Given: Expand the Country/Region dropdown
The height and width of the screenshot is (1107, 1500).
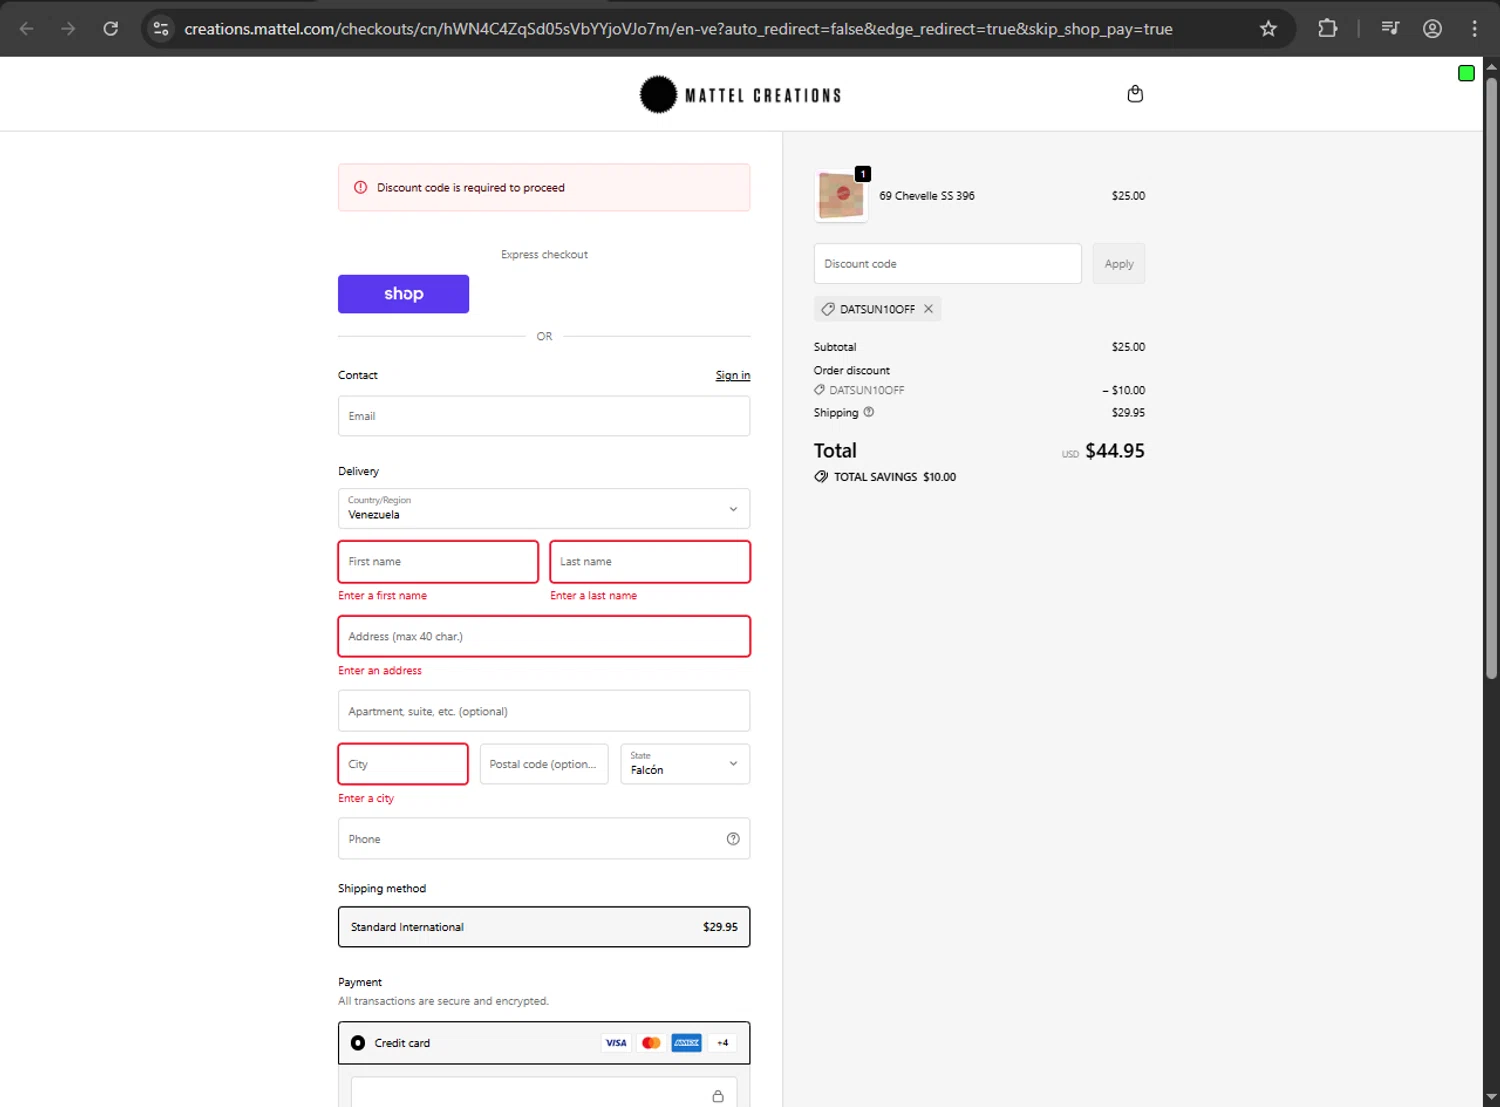Looking at the screenshot, I should [x=544, y=508].
